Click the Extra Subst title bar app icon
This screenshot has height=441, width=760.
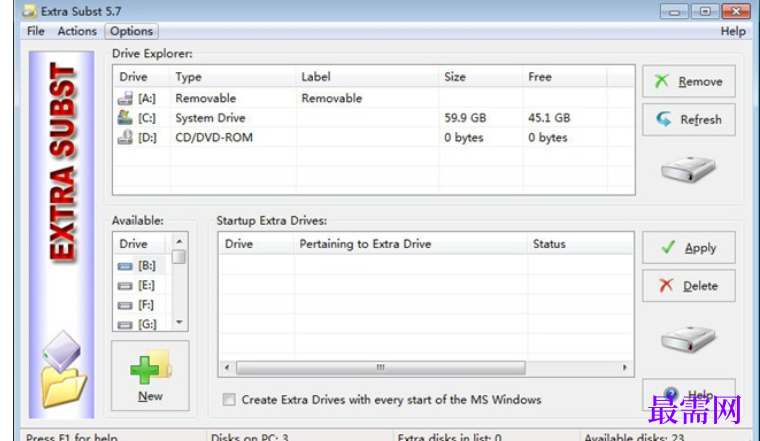30,11
